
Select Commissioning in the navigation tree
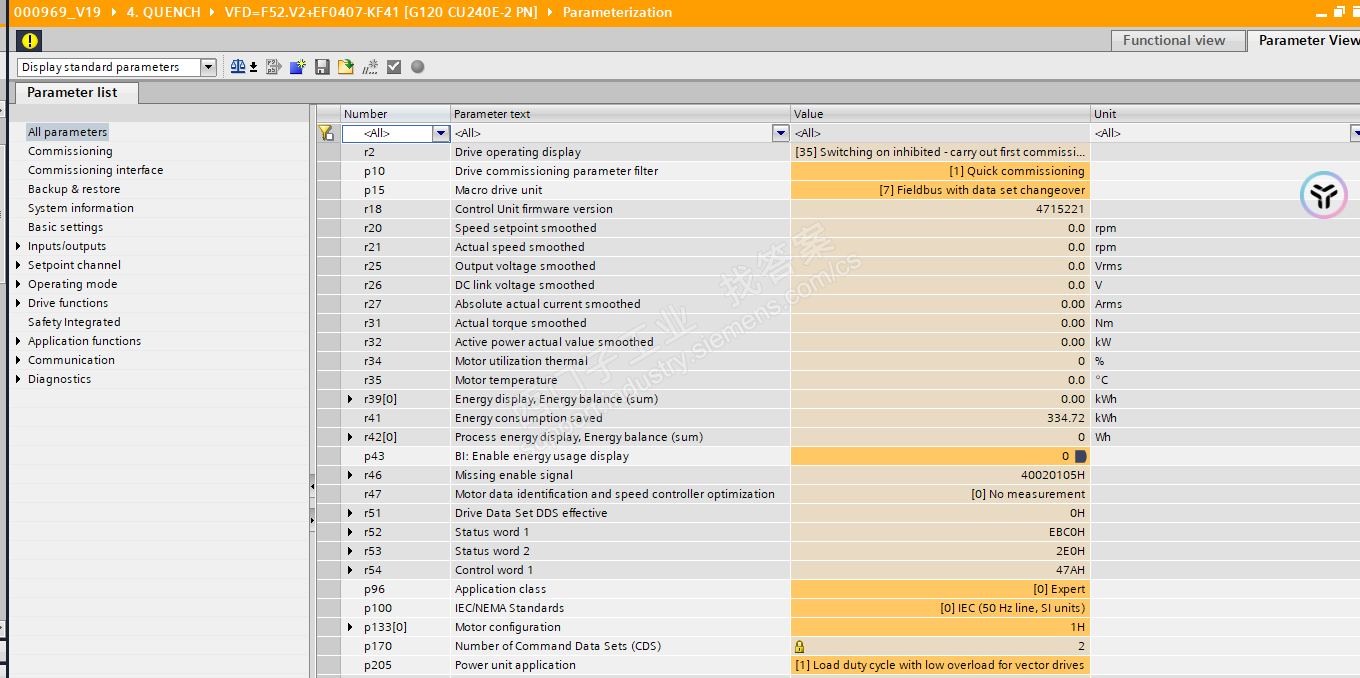click(x=70, y=151)
